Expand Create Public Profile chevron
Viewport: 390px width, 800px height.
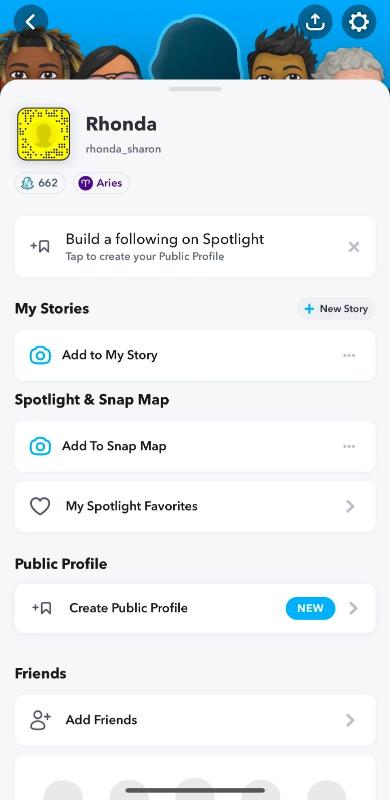353,608
